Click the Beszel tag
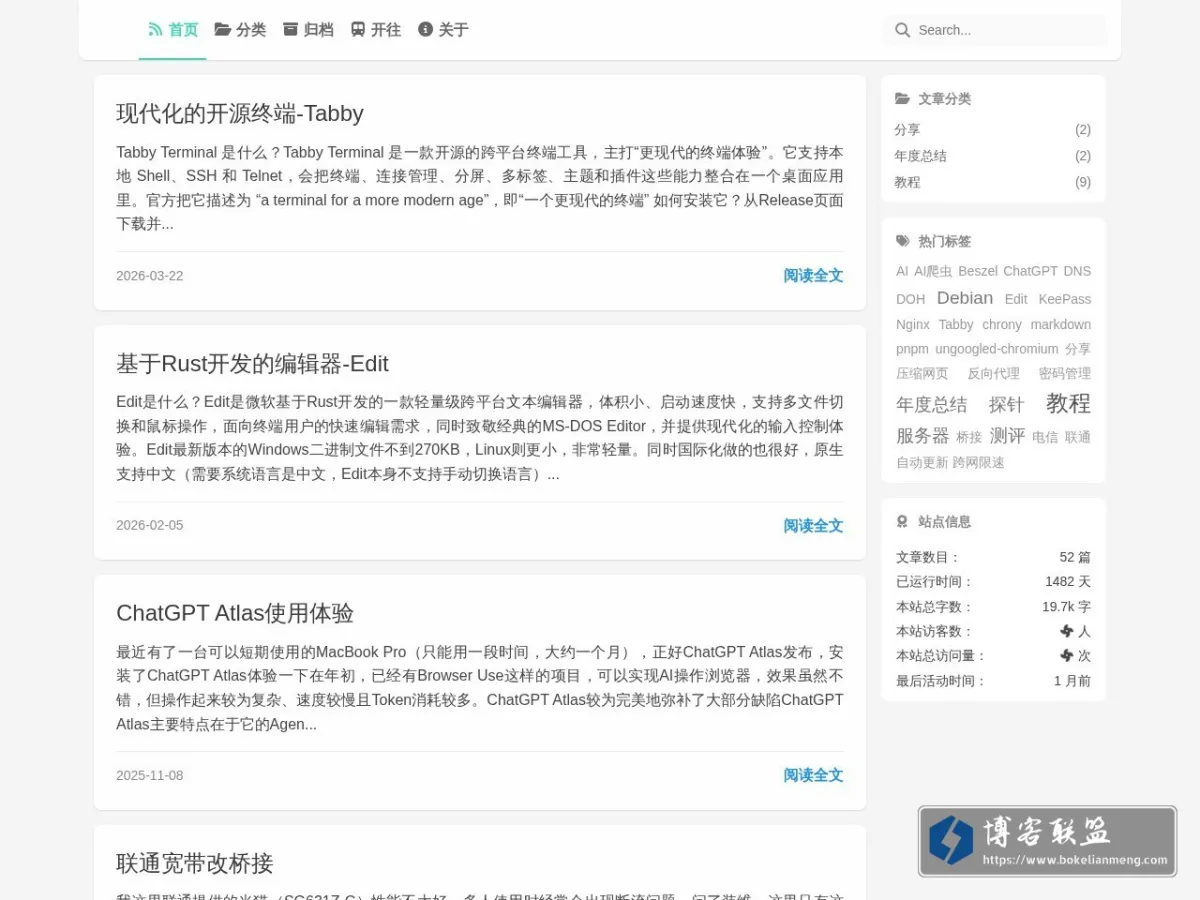 (978, 271)
